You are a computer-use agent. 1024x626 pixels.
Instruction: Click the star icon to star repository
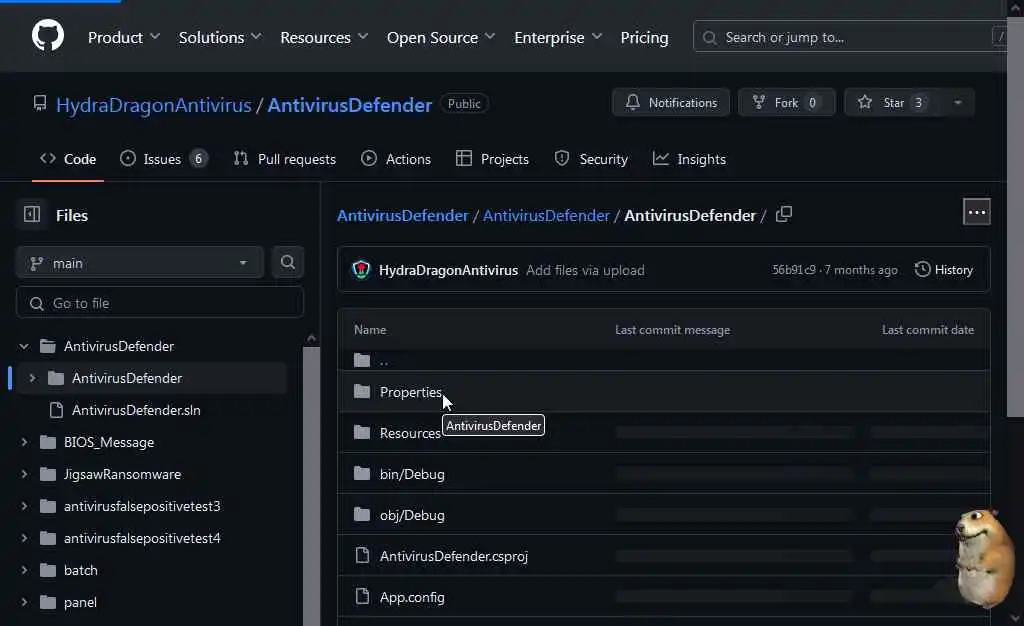(x=865, y=102)
